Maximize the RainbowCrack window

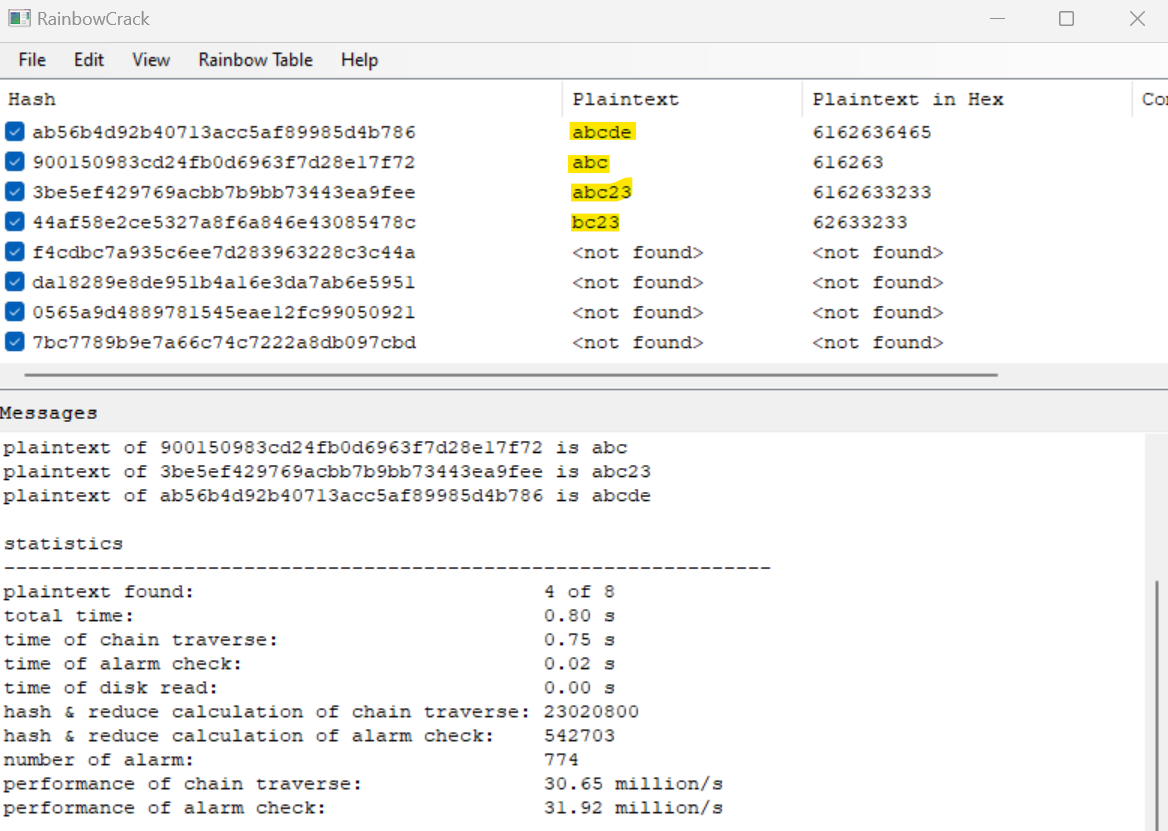(x=1067, y=19)
